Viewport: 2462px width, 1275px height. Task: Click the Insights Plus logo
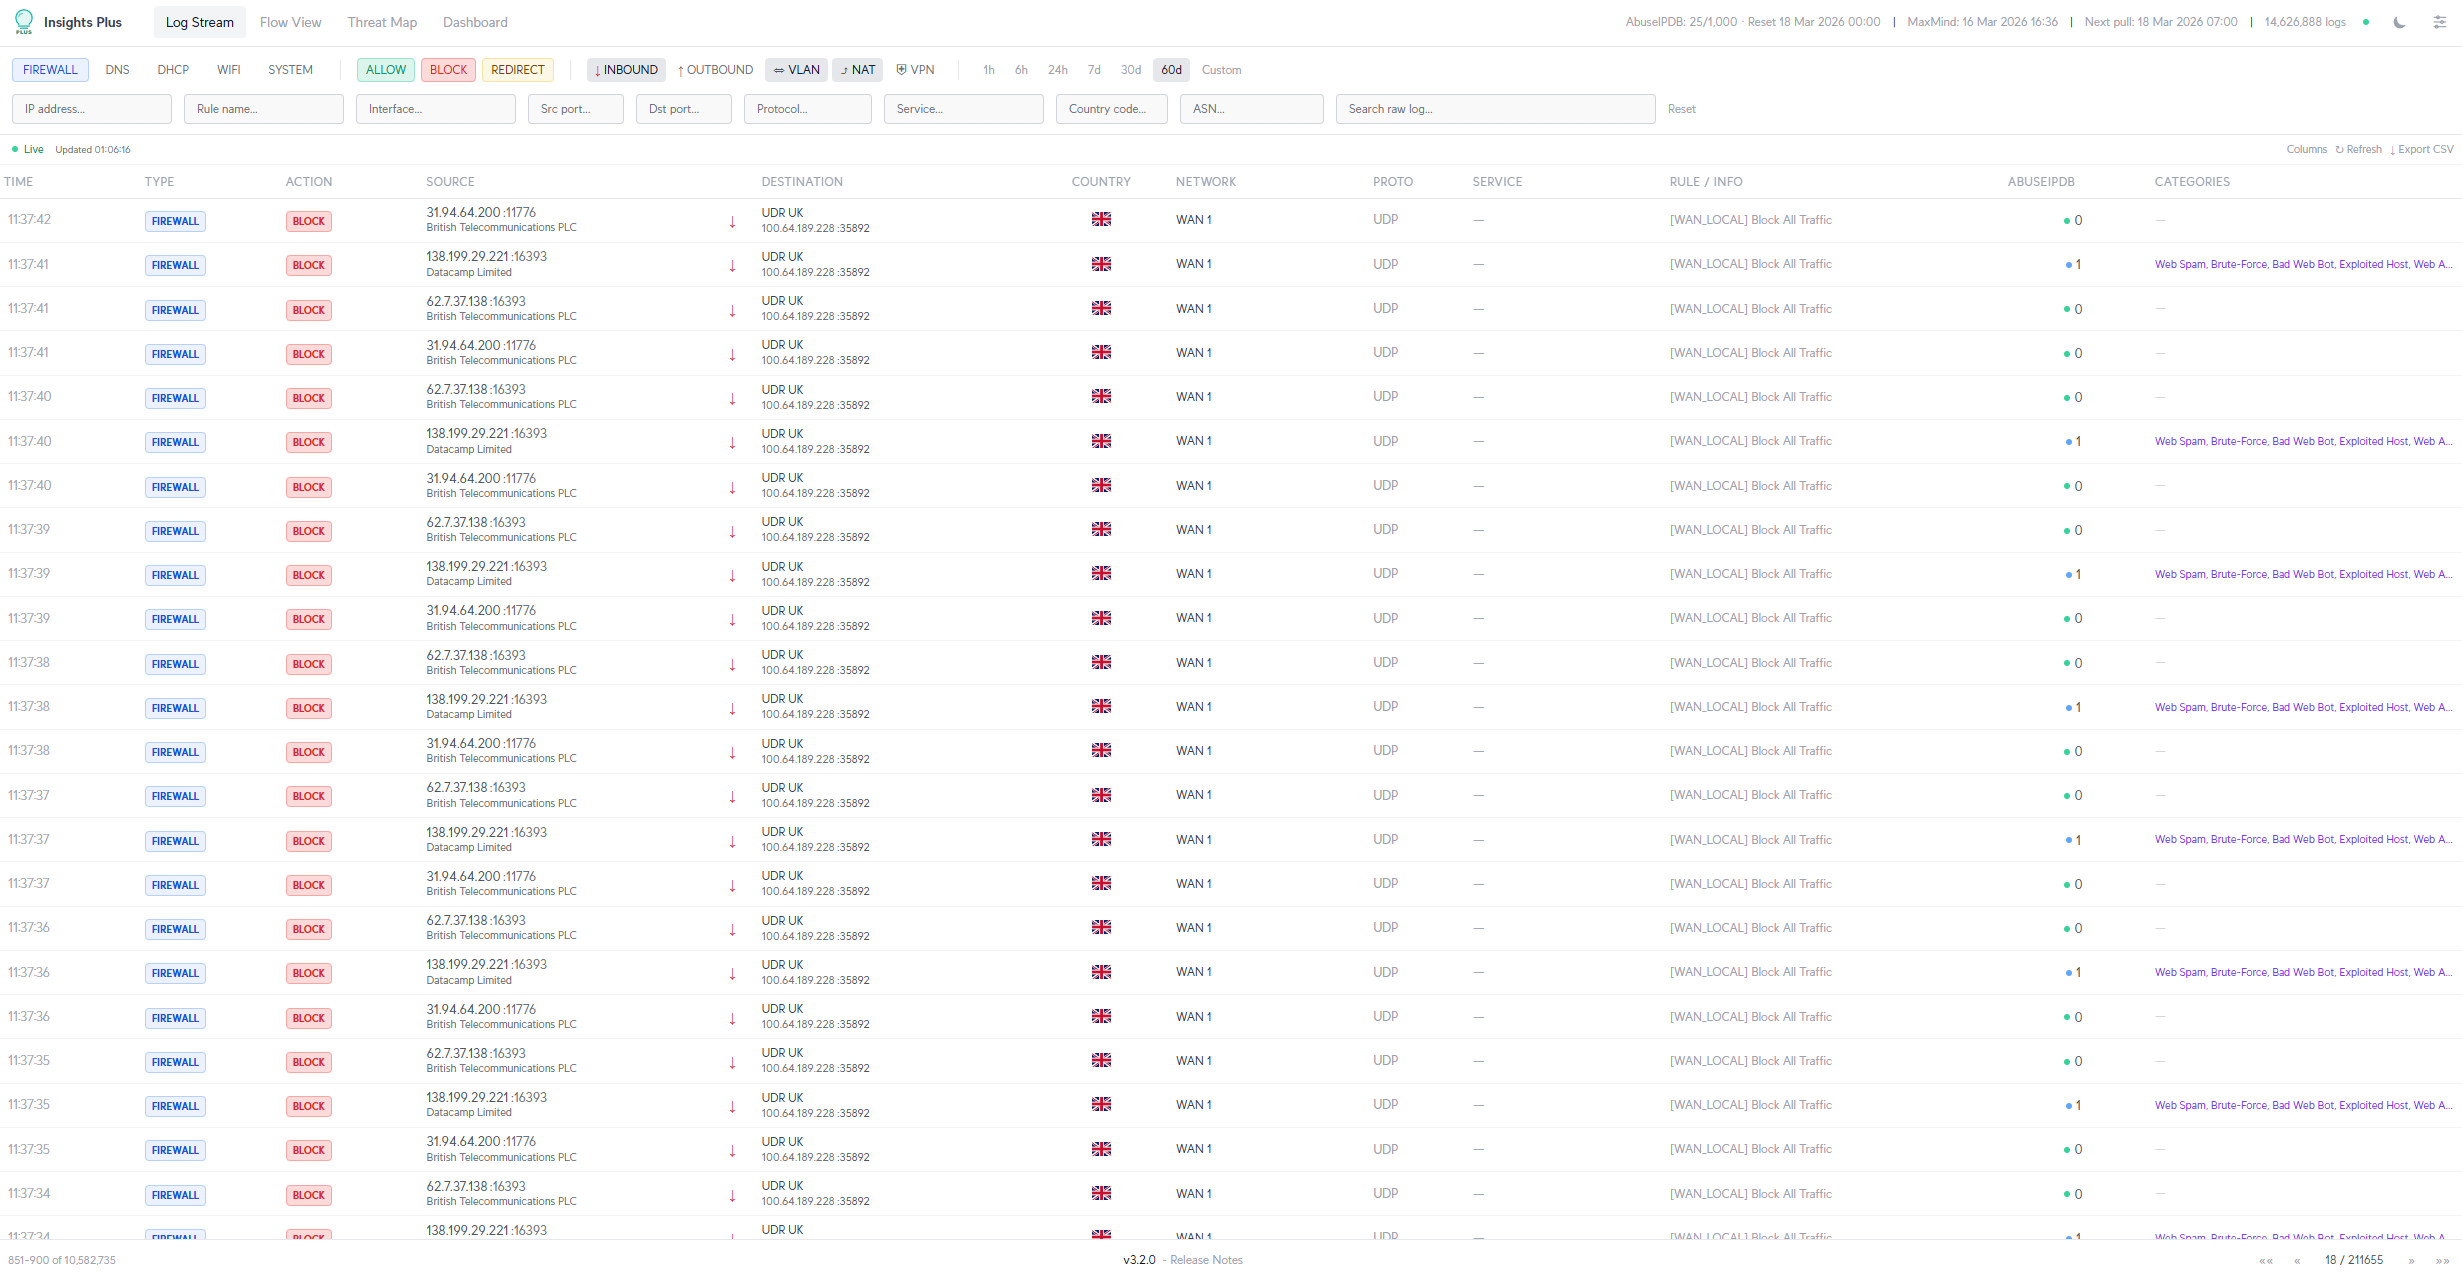pyautogui.click(x=24, y=22)
